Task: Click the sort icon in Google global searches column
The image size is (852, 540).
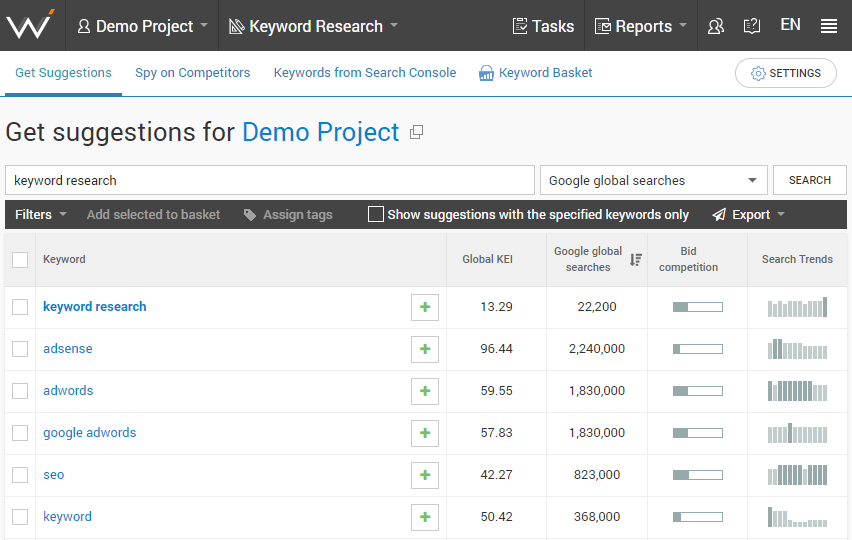Action: (x=636, y=260)
